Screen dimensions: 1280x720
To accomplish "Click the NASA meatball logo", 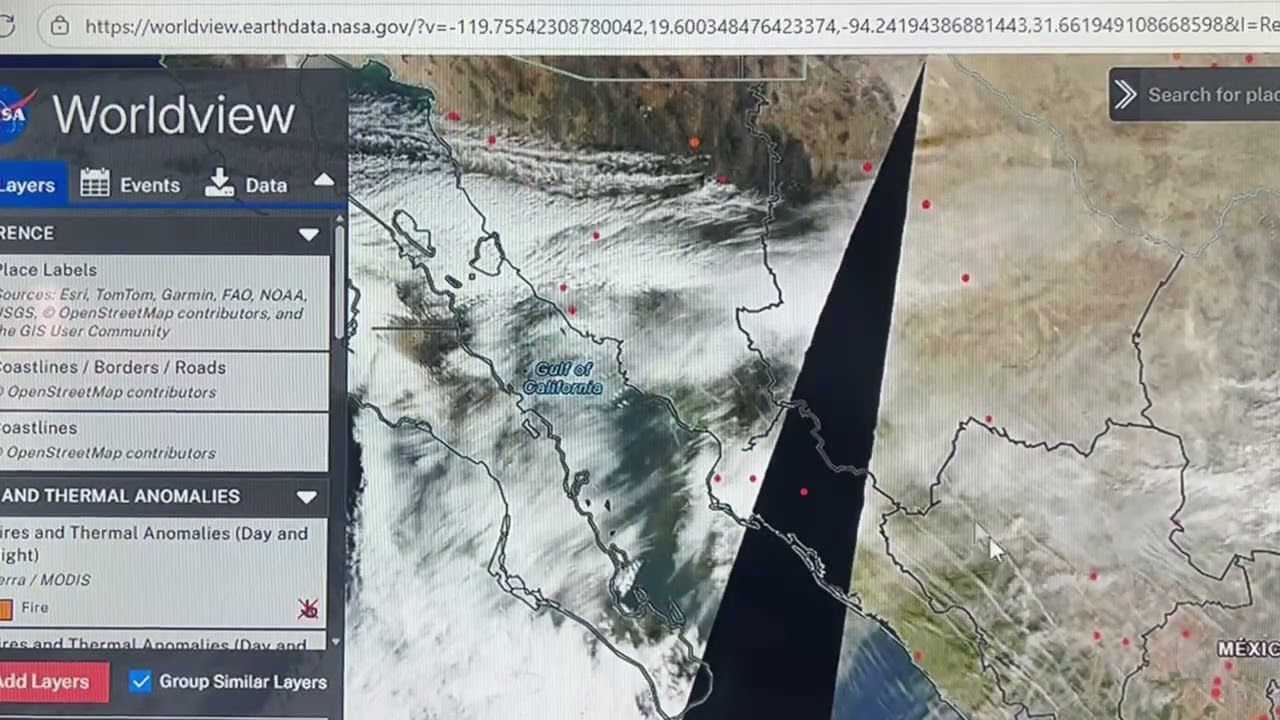I will point(16,116).
